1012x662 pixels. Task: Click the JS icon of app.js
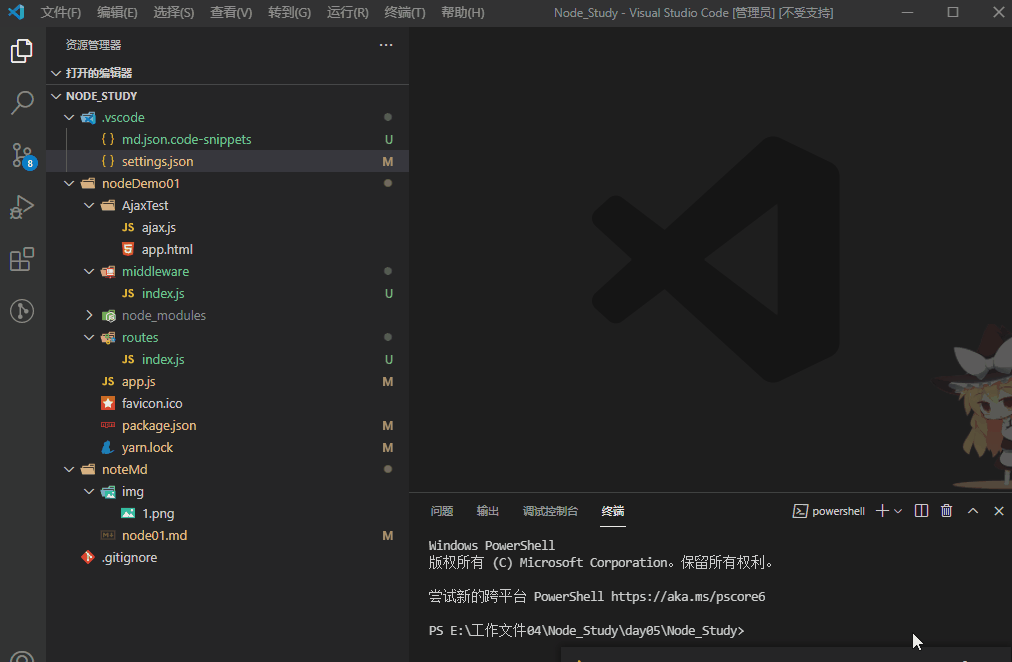[x=108, y=381]
